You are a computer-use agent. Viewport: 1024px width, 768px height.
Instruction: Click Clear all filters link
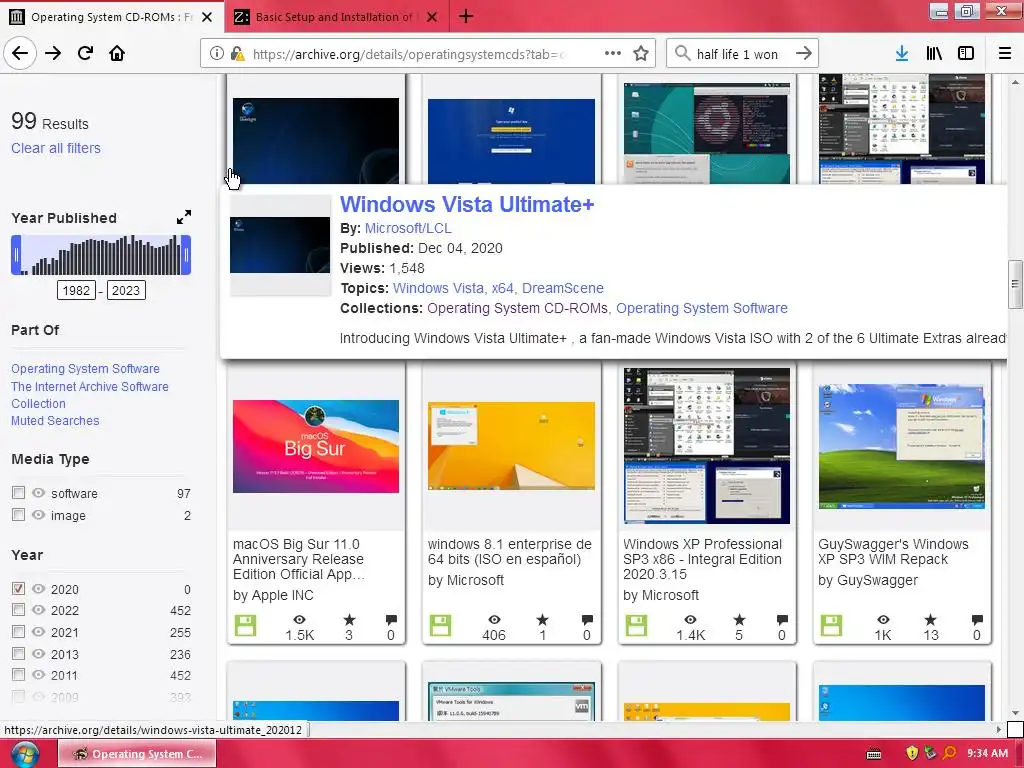click(x=56, y=148)
